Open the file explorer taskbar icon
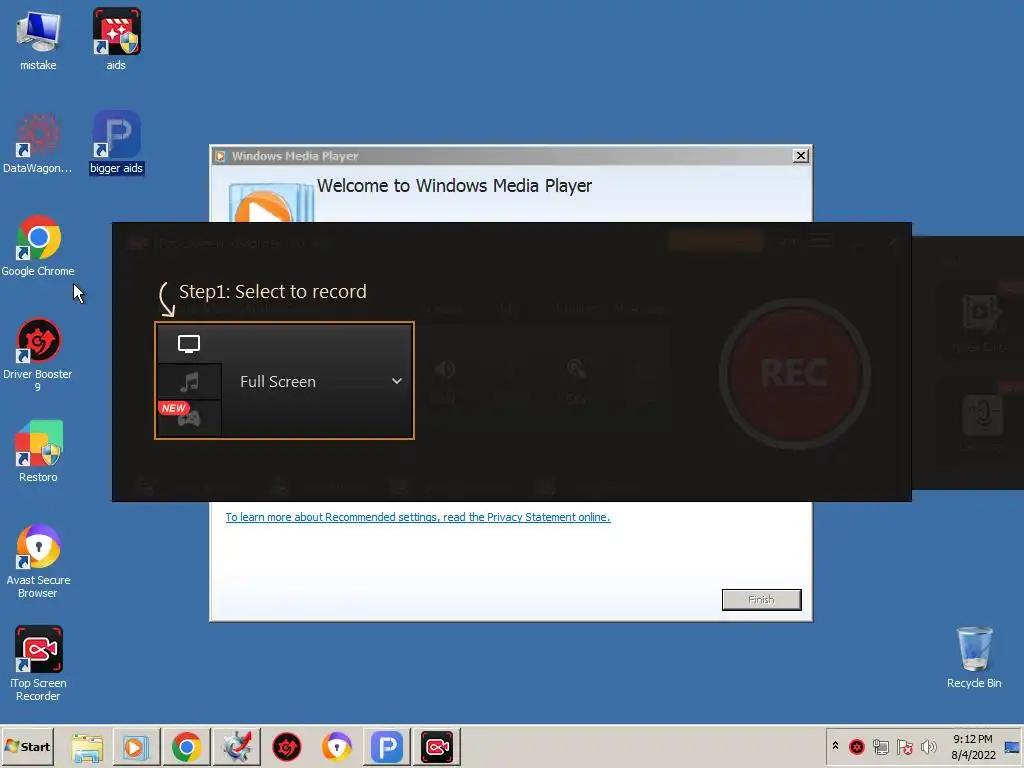Image resolution: width=1024 pixels, height=768 pixels. click(x=87, y=747)
